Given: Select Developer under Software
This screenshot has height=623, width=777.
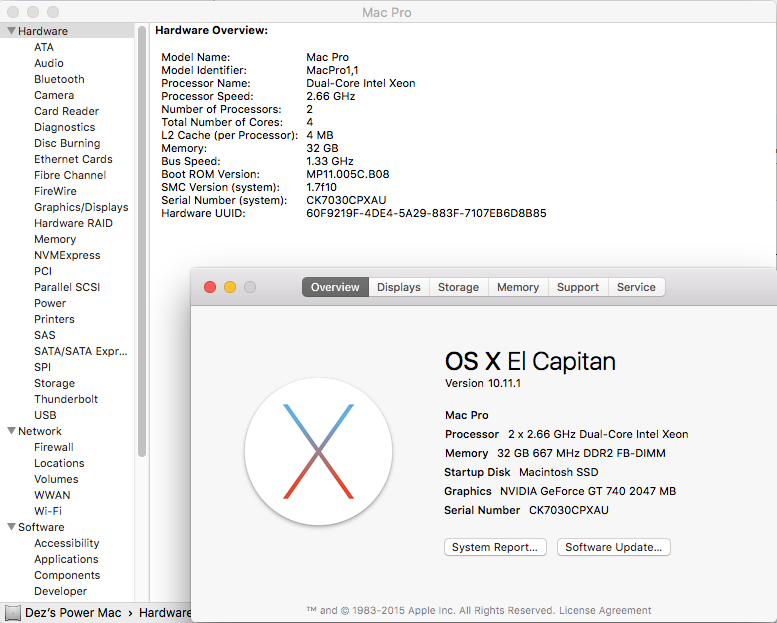Looking at the screenshot, I should pos(60,591).
